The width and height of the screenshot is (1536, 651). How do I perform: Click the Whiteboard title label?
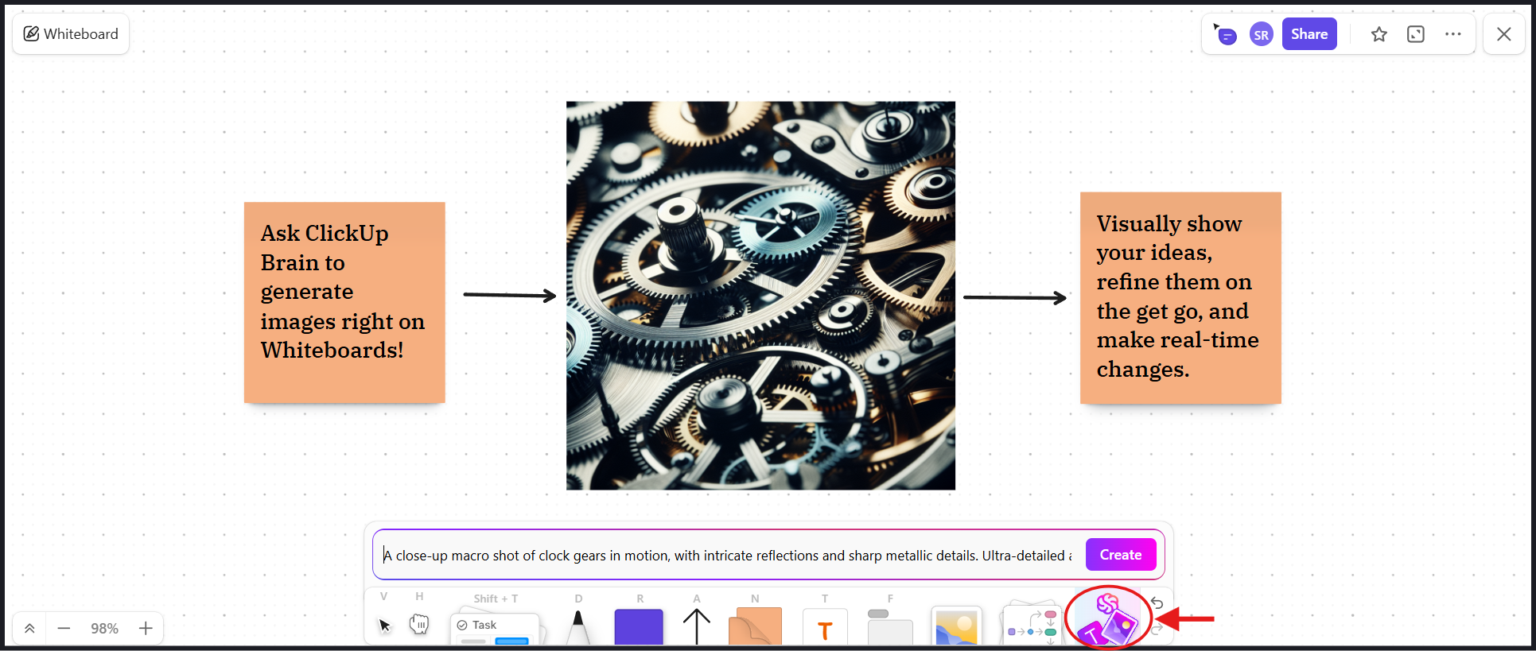click(70, 33)
